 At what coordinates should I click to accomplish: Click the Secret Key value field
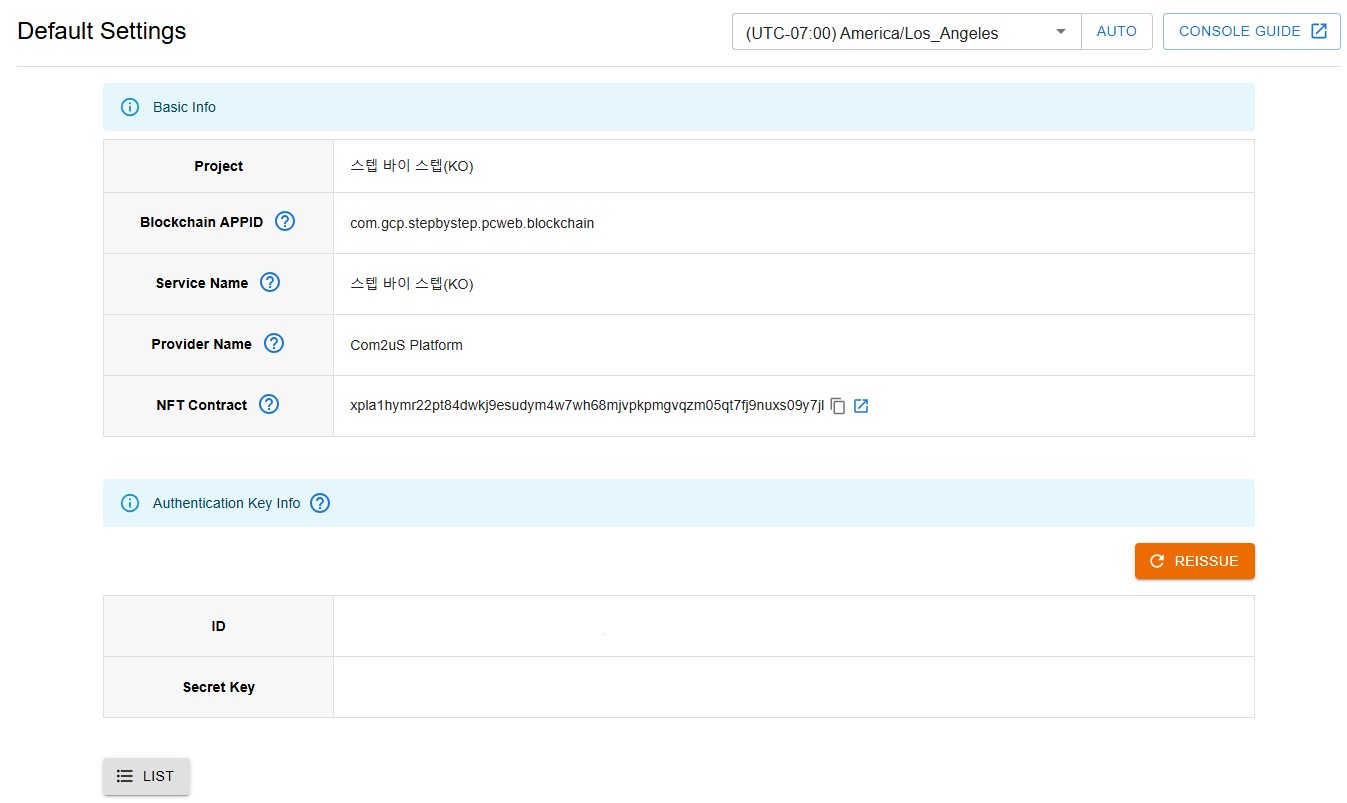(792, 687)
